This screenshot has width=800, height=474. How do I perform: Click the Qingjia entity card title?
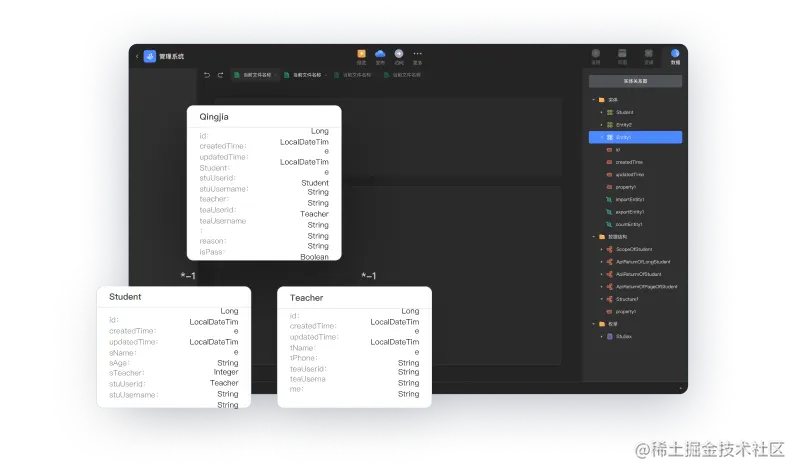[x=214, y=117]
